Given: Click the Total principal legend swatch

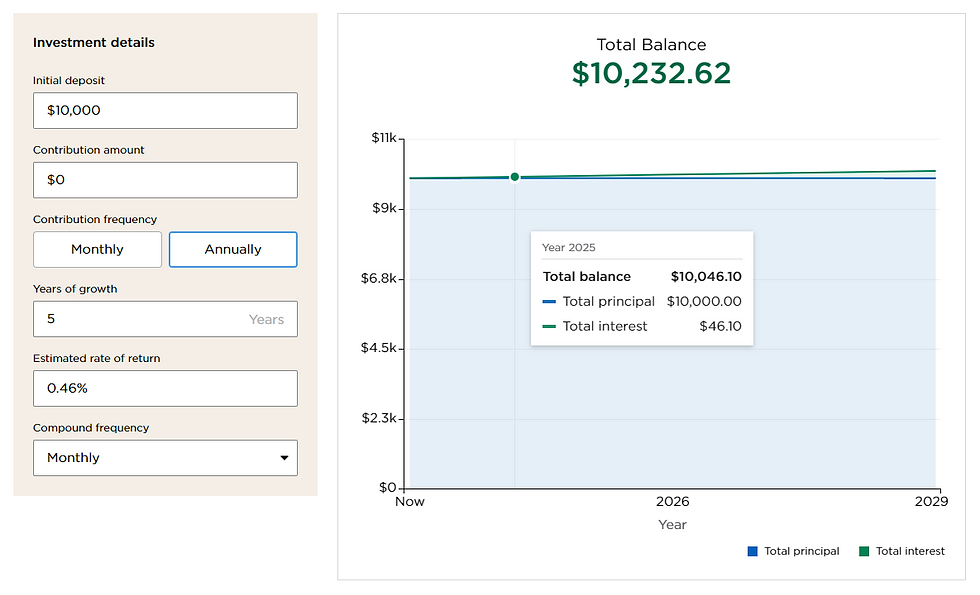Looking at the screenshot, I should pyautogui.click(x=752, y=551).
